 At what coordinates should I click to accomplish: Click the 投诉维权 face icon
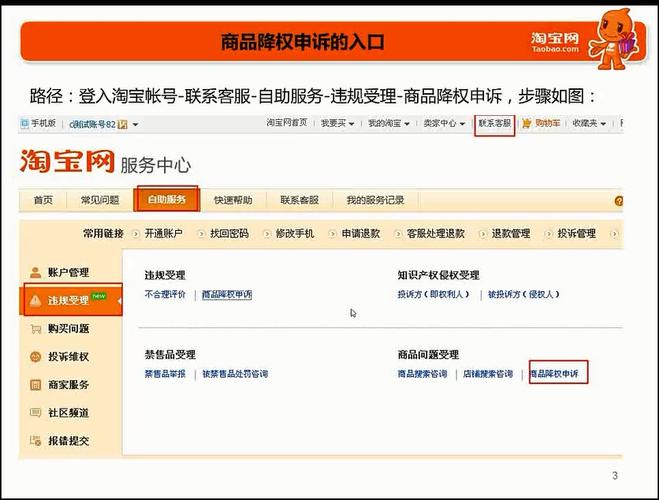pyautogui.click(x=35, y=357)
